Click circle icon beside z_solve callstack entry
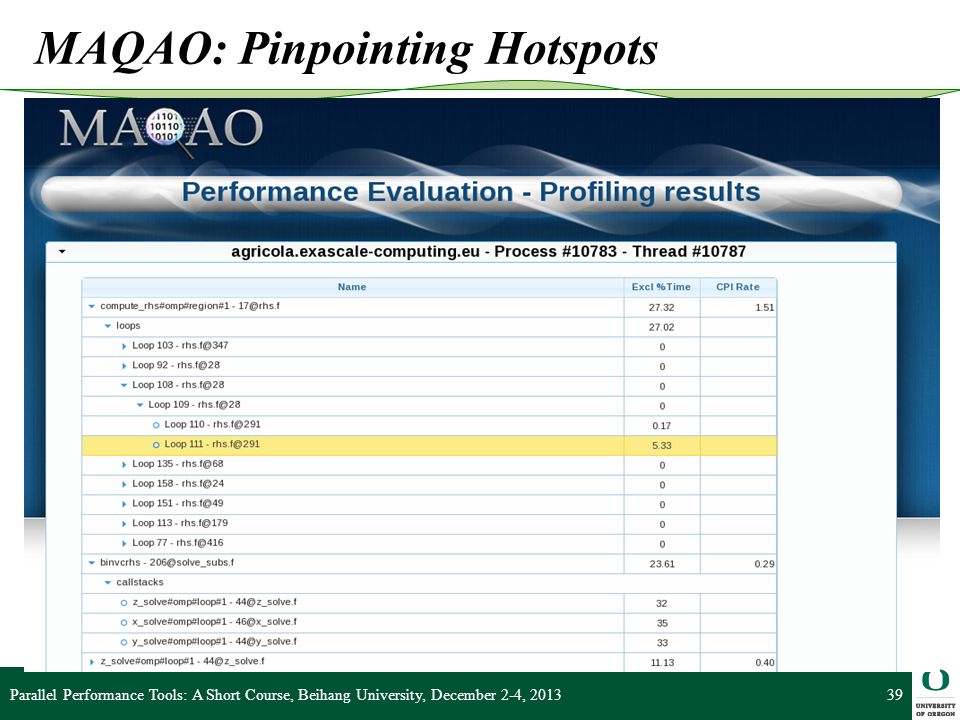The height and width of the screenshot is (720, 960). pos(124,603)
